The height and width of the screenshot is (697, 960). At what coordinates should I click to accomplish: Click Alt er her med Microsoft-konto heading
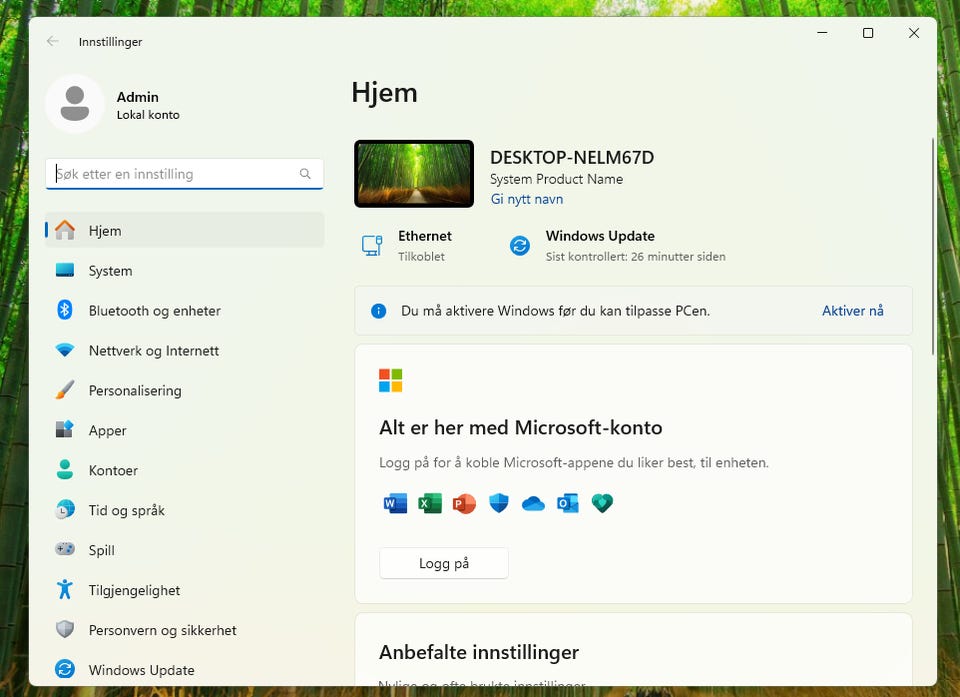click(x=520, y=427)
